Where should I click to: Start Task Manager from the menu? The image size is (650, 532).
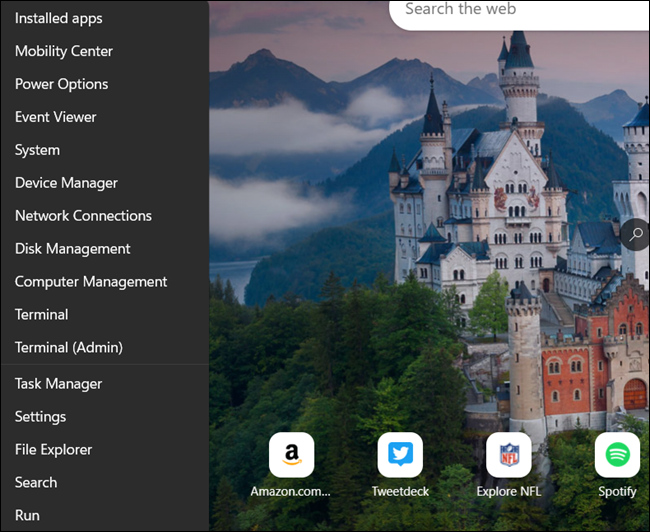[x=59, y=384]
